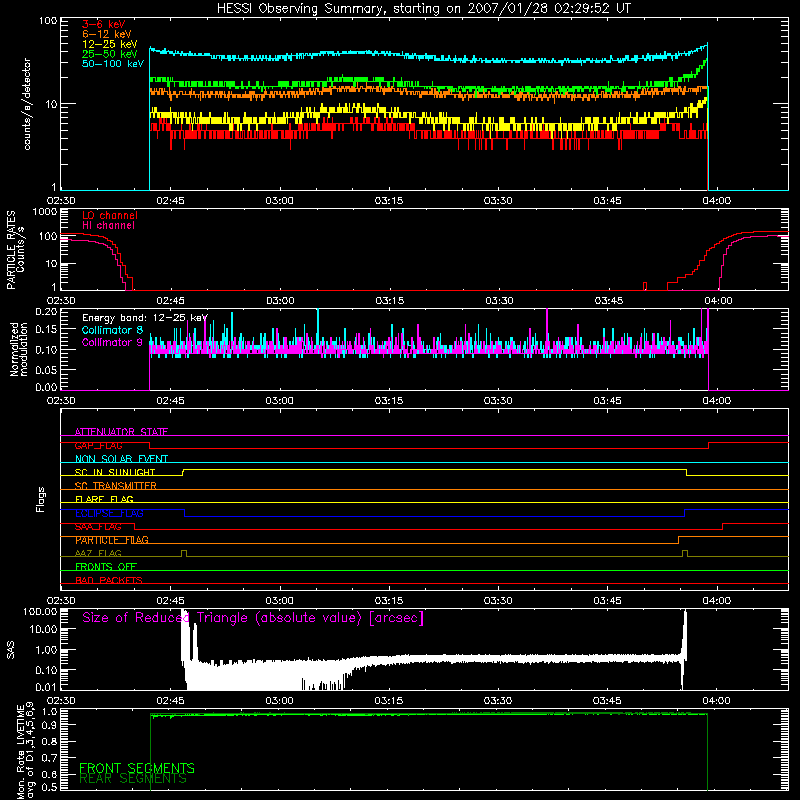Screen dimensions: 800x800
Task: Select the ATTENUATOR_STATE flag label
Action: pyautogui.click(x=121, y=432)
